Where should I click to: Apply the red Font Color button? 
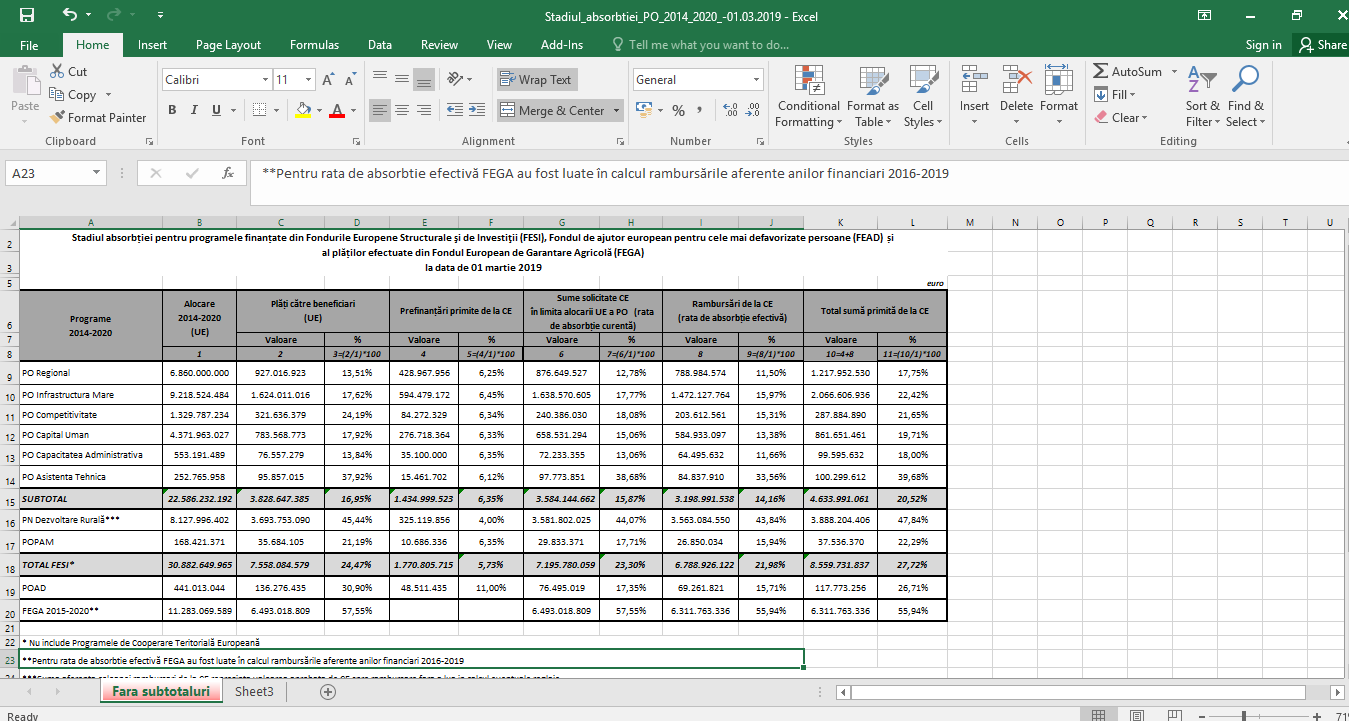[338, 110]
